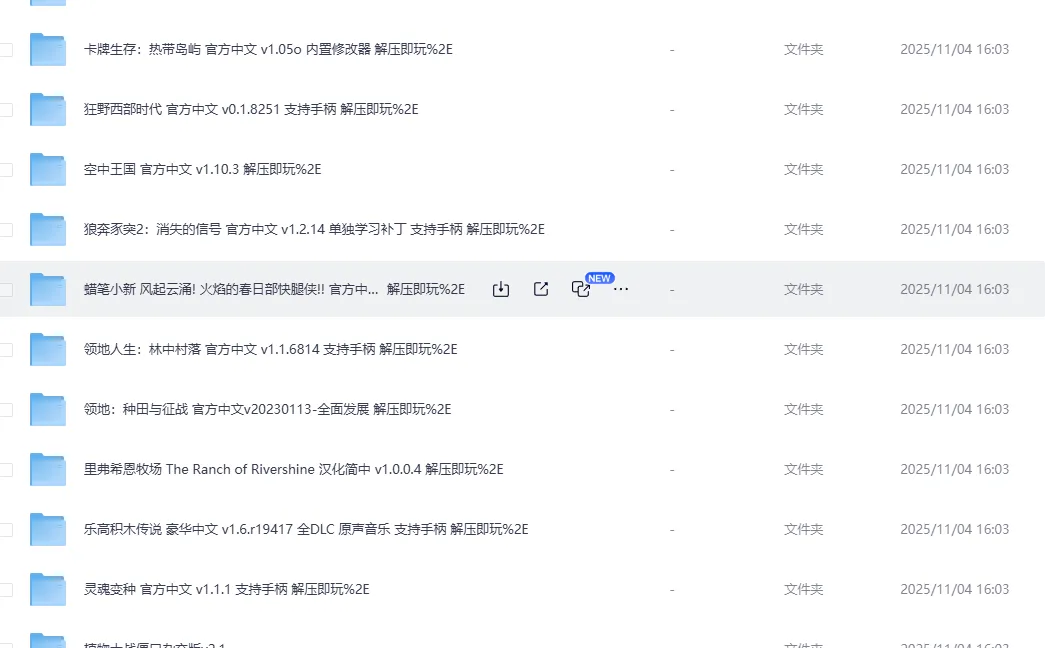
Task: Click date 2025/11/04 16:03 of 乐高积木传说 row
Action: tap(954, 529)
